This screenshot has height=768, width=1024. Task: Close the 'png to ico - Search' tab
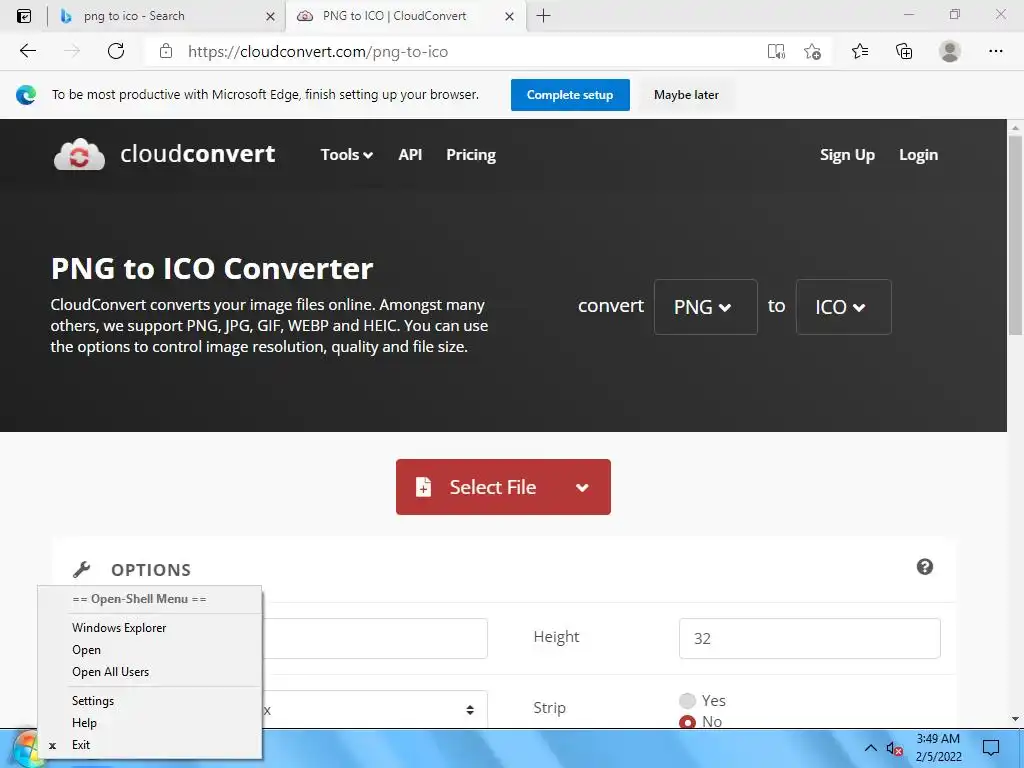(270, 16)
